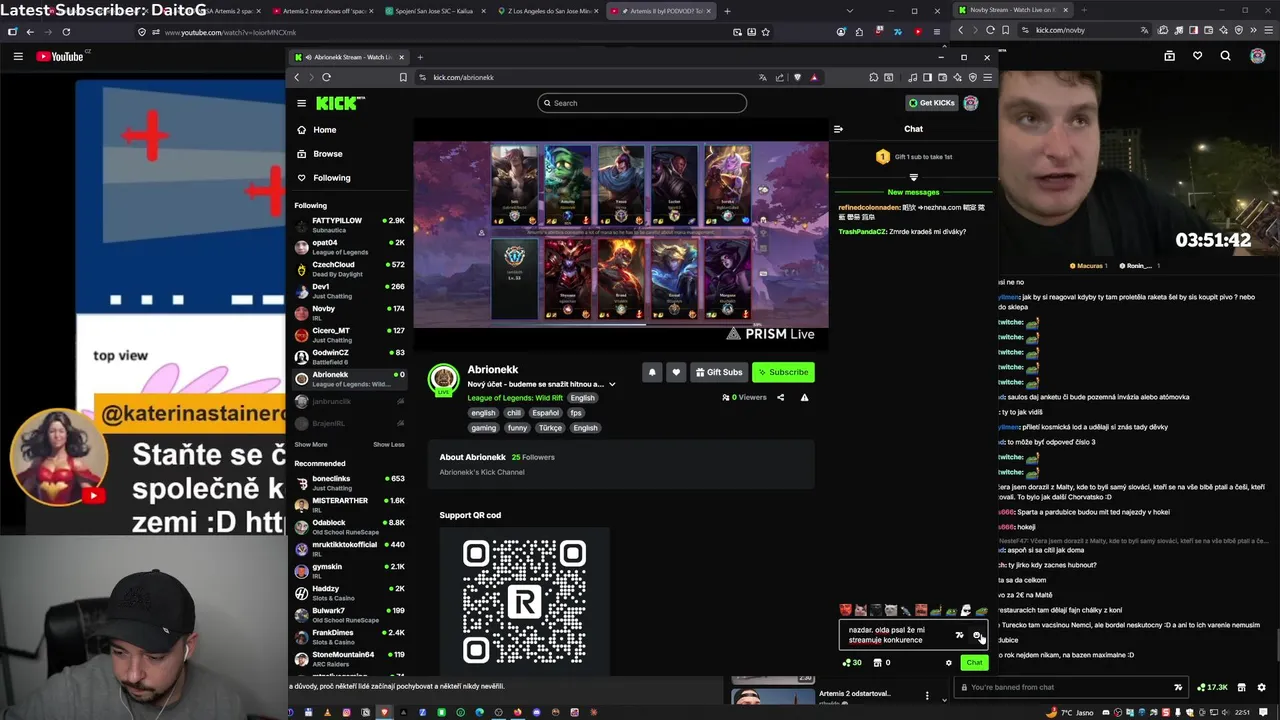
Task: Click the share stream icon
Action: (781, 397)
